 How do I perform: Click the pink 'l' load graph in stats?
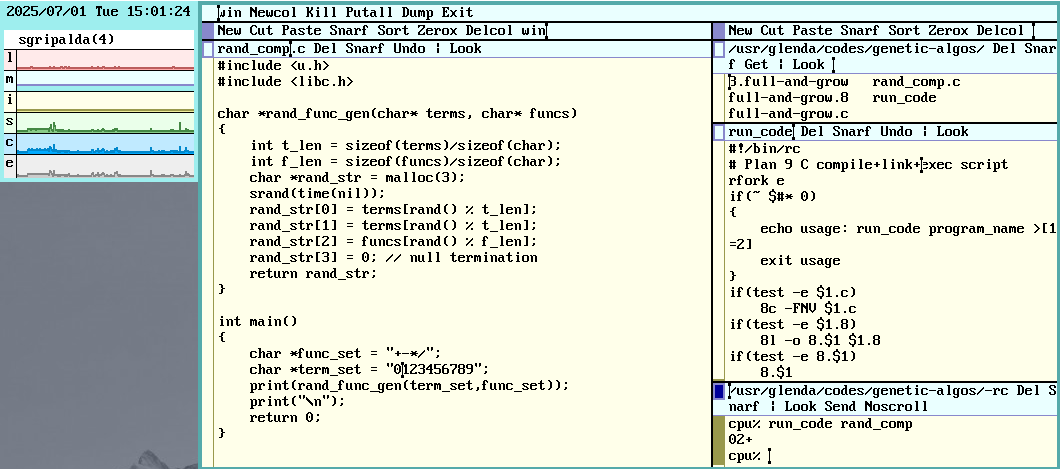click(x=105, y=59)
